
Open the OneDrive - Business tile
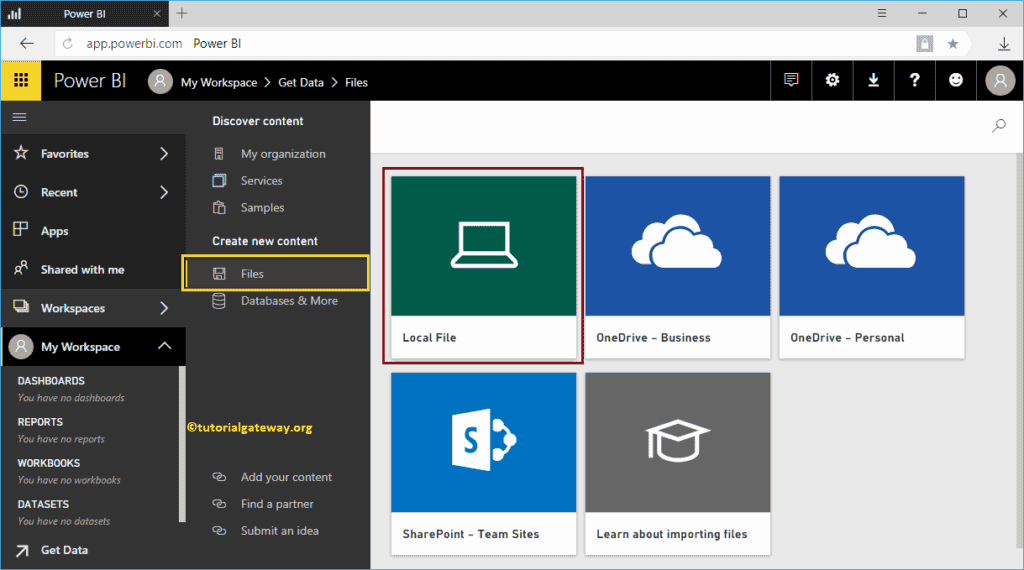677,267
